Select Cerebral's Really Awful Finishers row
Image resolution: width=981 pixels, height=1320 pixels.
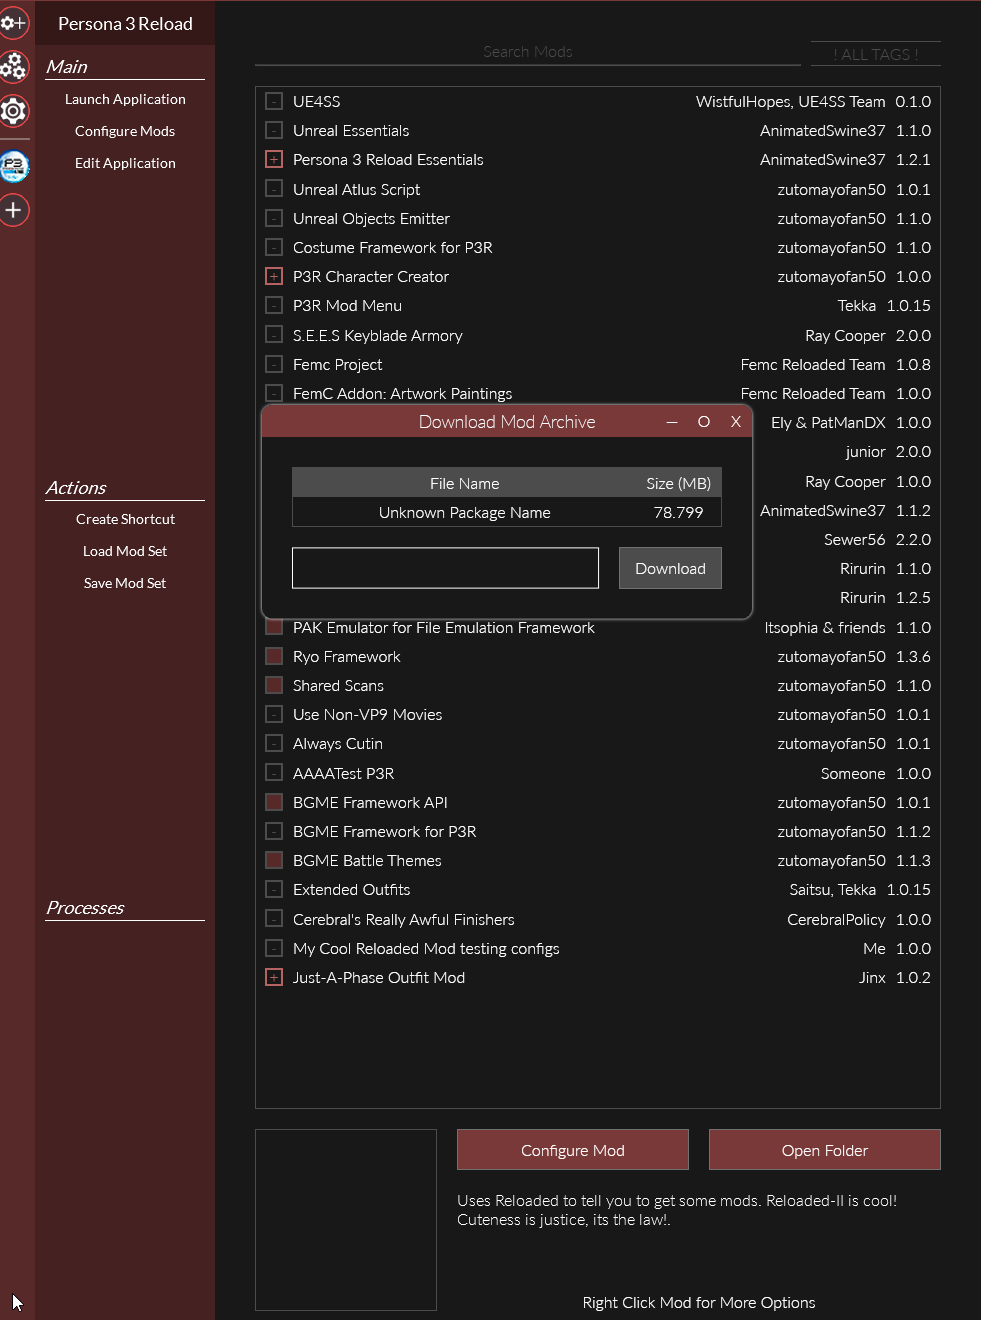(x=598, y=919)
